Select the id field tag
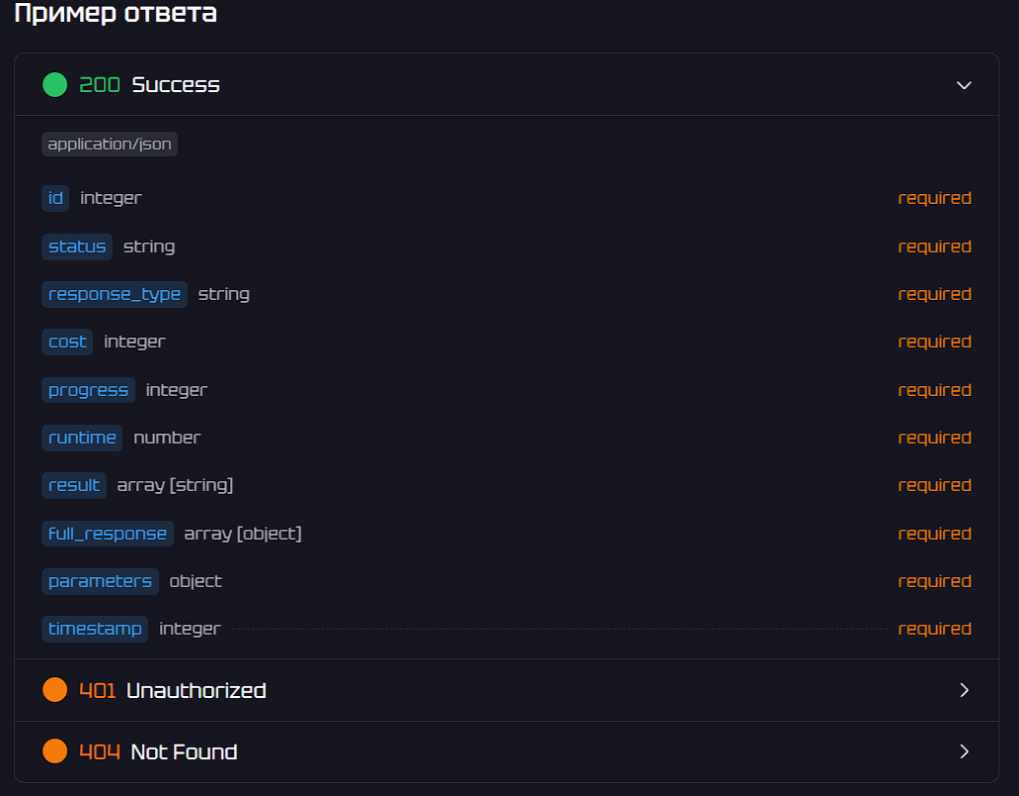1019x796 pixels. click(x=56, y=198)
